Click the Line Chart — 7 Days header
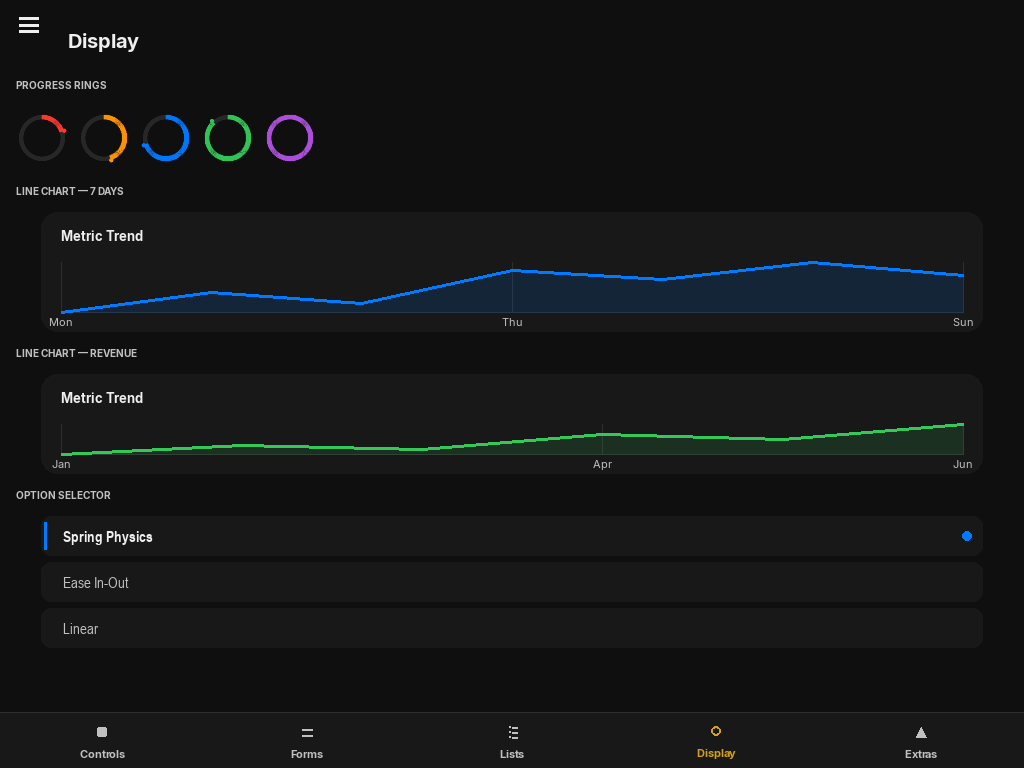Image resolution: width=1024 pixels, height=768 pixels. point(70,191)
